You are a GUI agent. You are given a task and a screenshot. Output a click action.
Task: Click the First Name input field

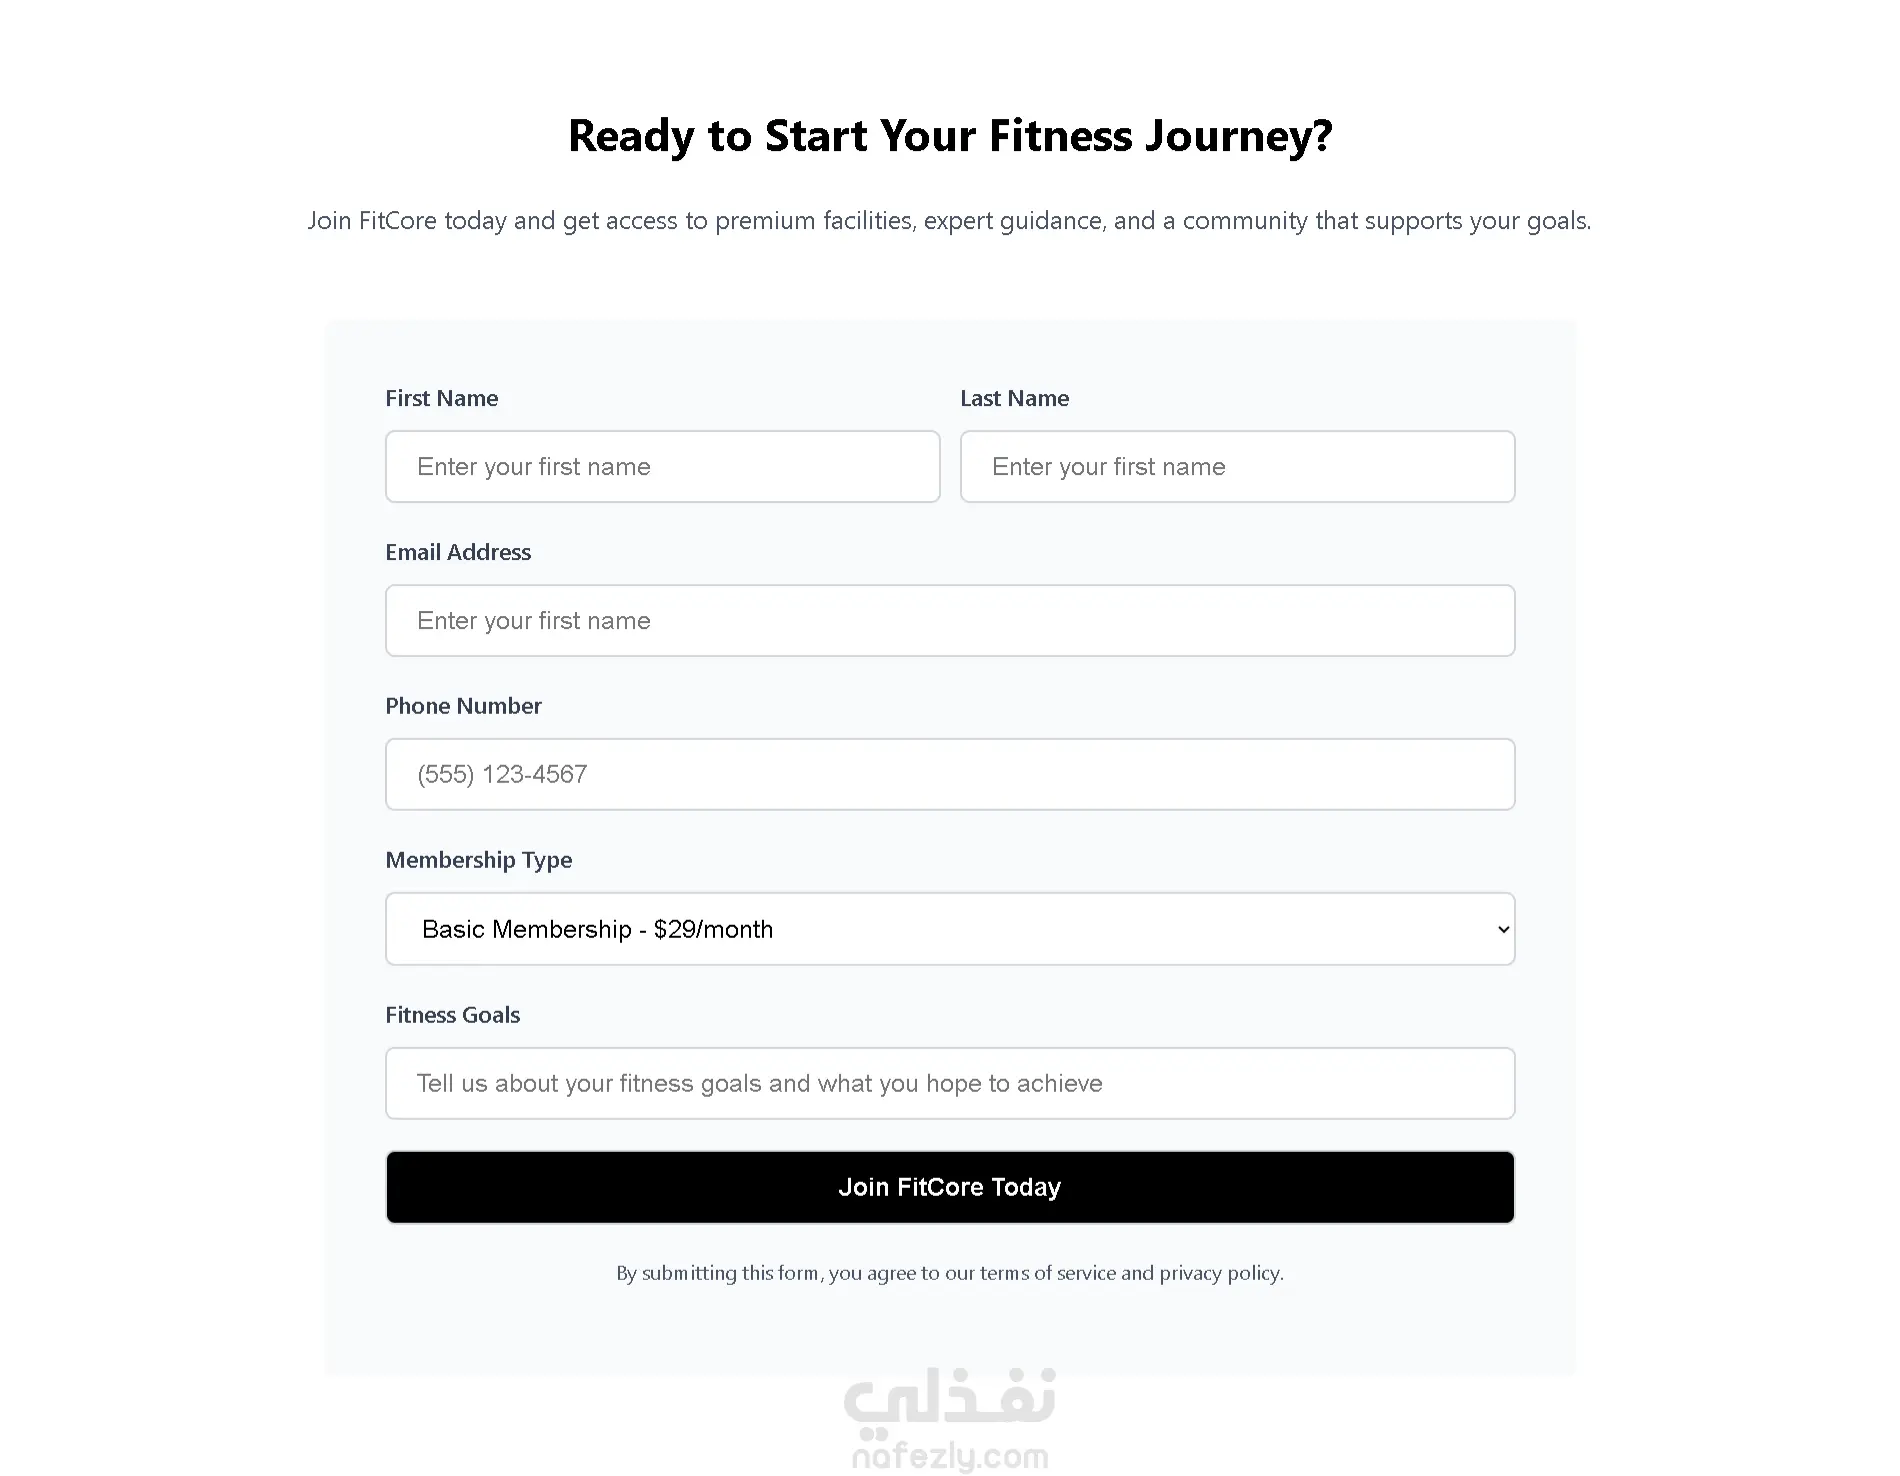(662, 467)
